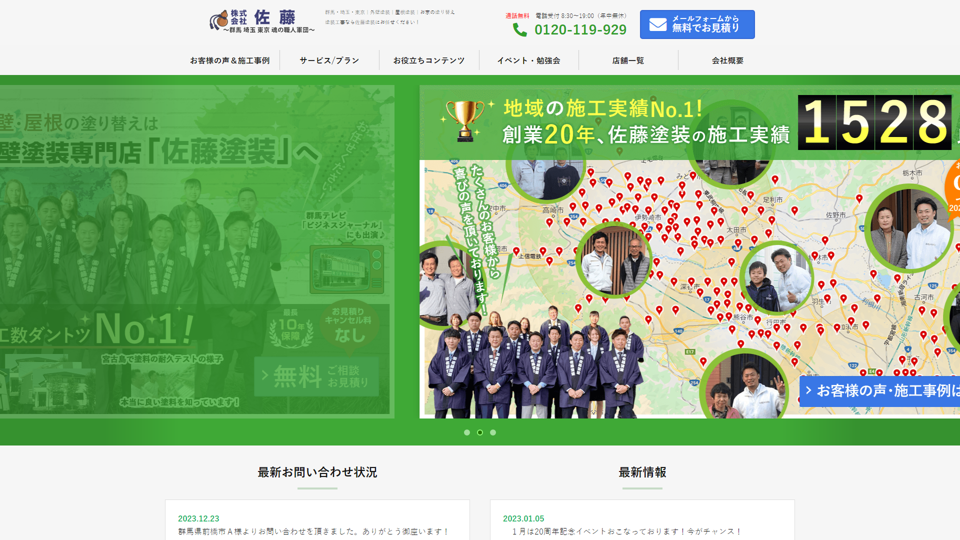This screenshot has height=540, width=960.
Task: Open the 店舗一覧 menu item
Action: 628,61
